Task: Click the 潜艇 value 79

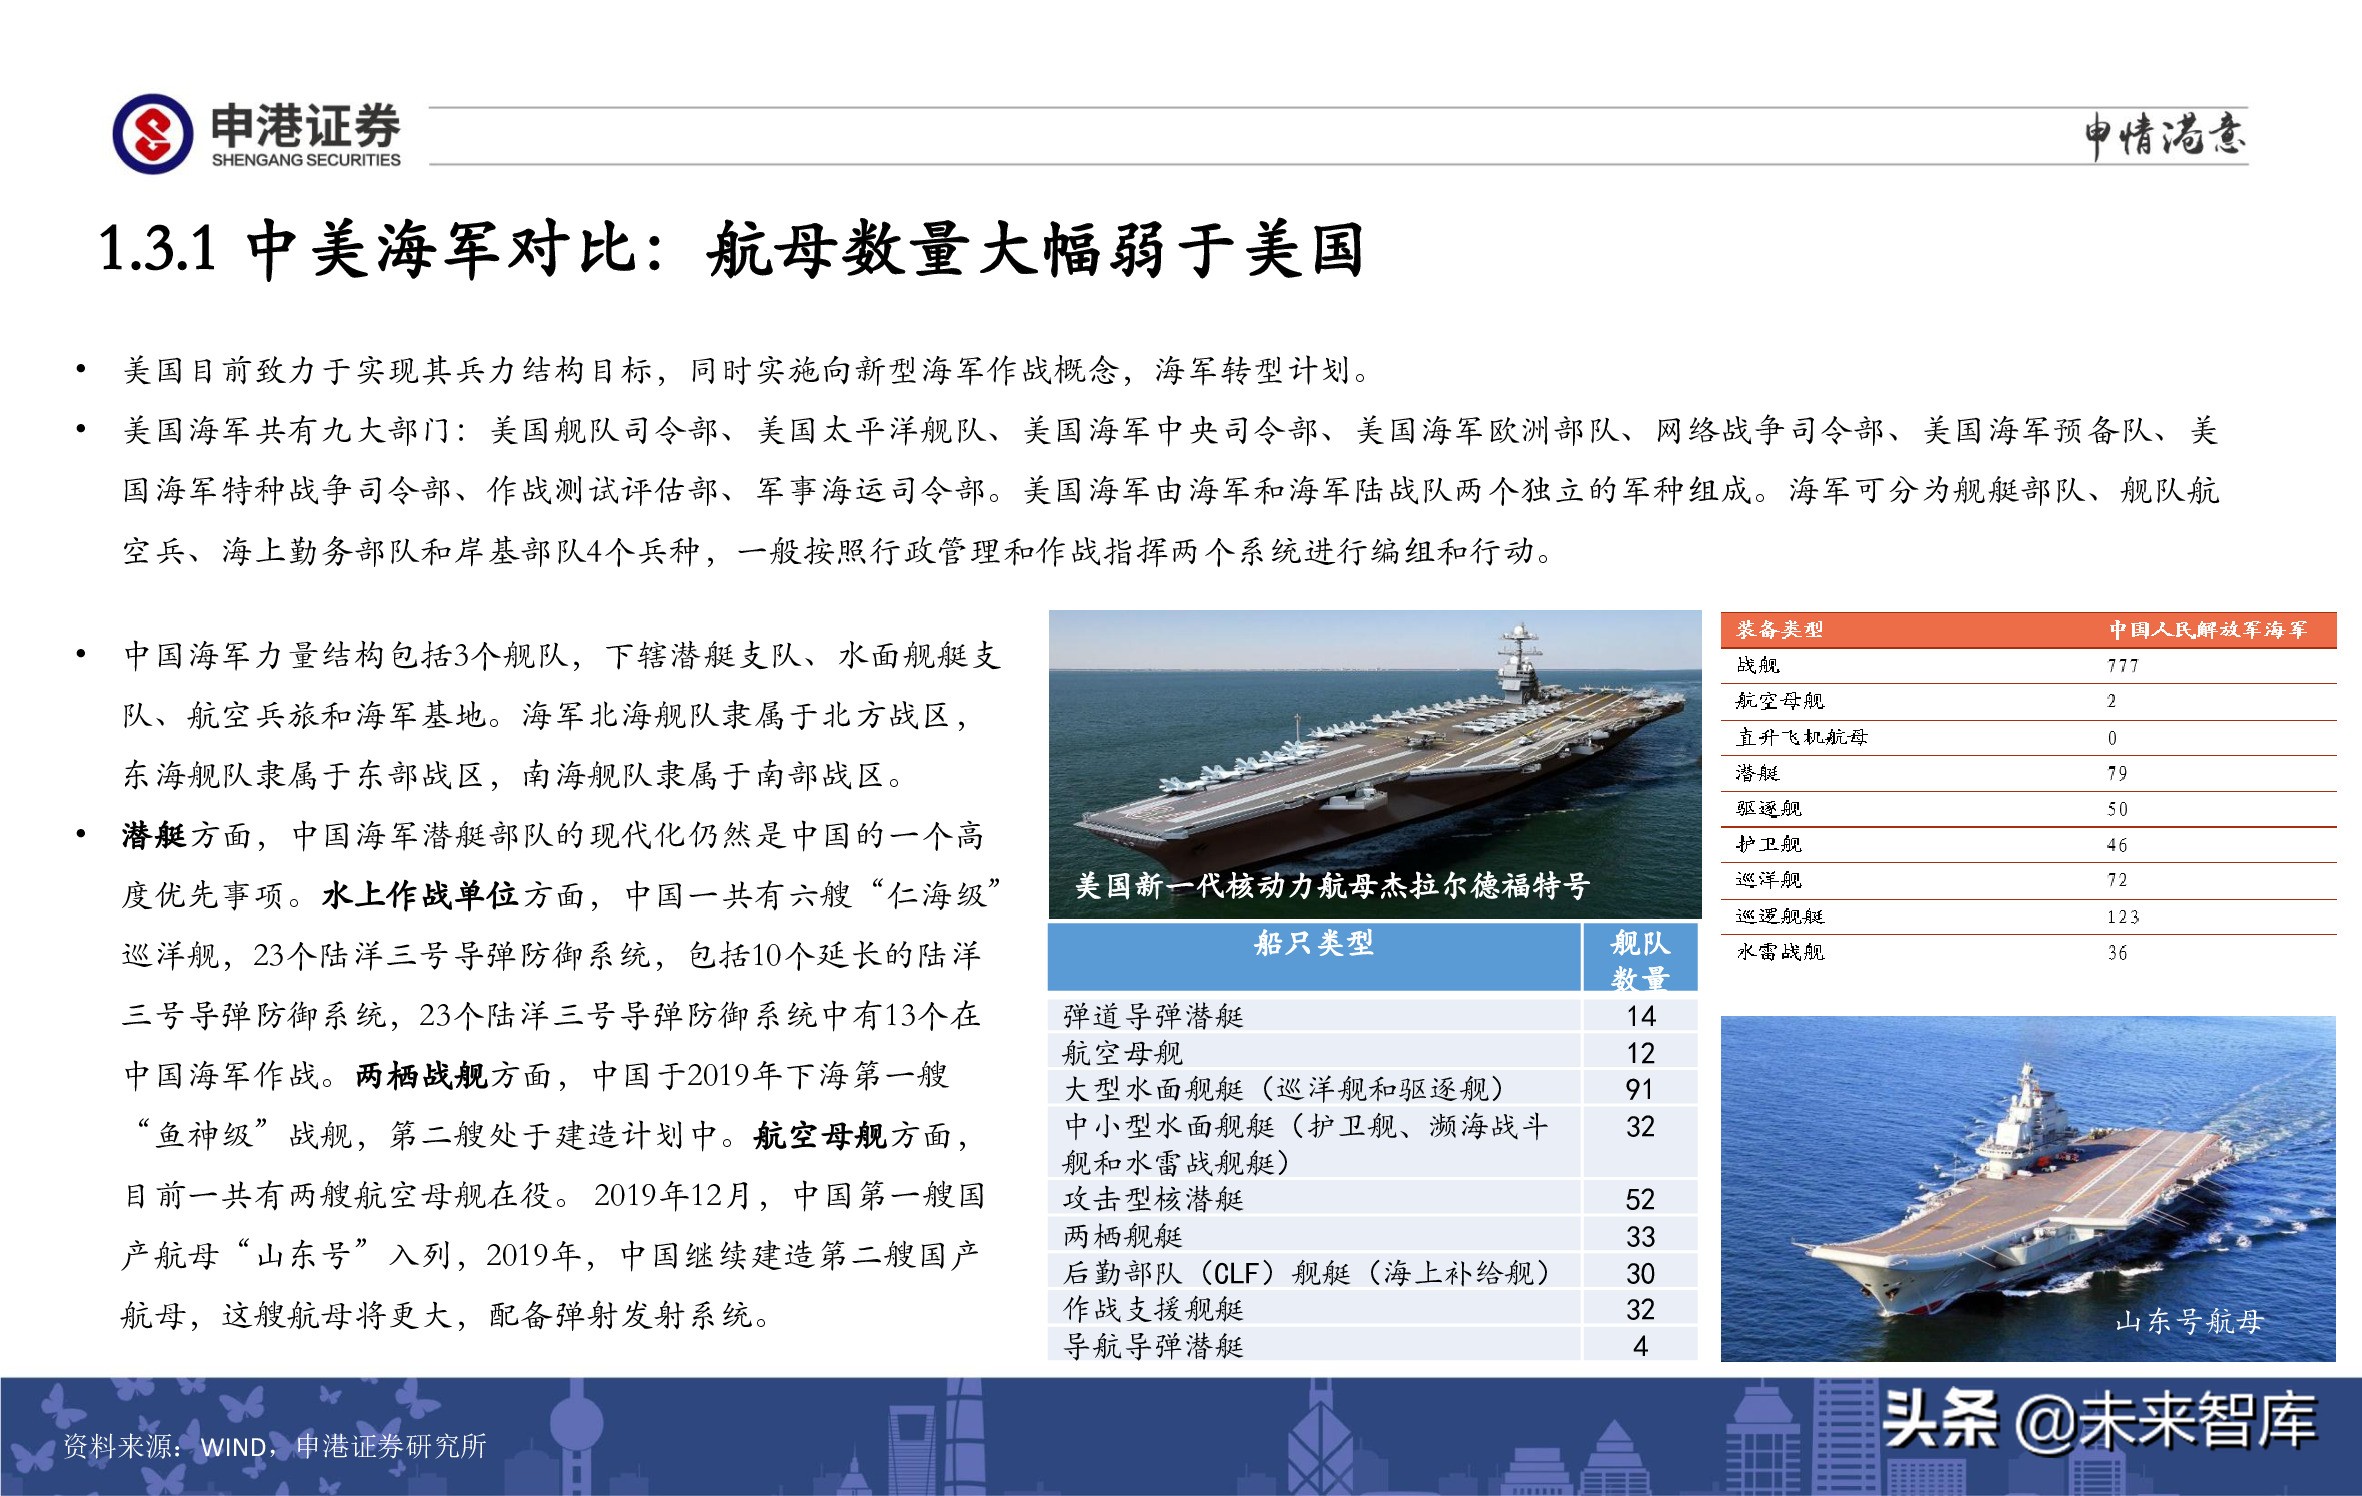Action: click(2117, 773)
